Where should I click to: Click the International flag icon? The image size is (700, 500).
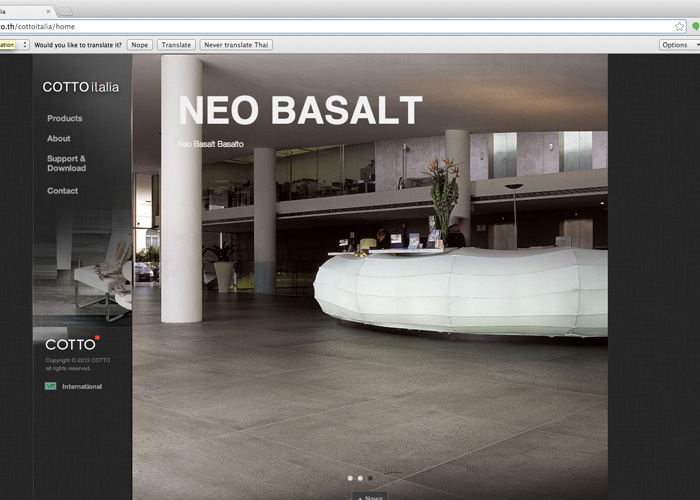click(x=50, y=386)
